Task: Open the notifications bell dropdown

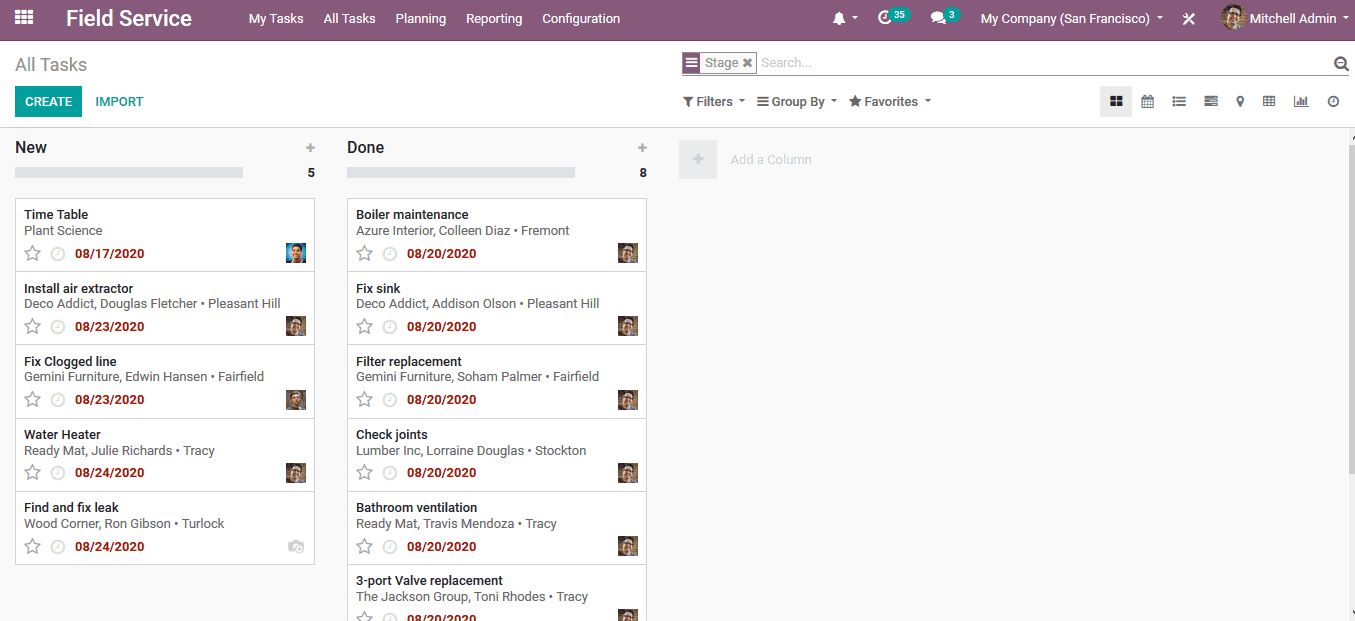Action: pyautogui.click(x=845, y=19)
